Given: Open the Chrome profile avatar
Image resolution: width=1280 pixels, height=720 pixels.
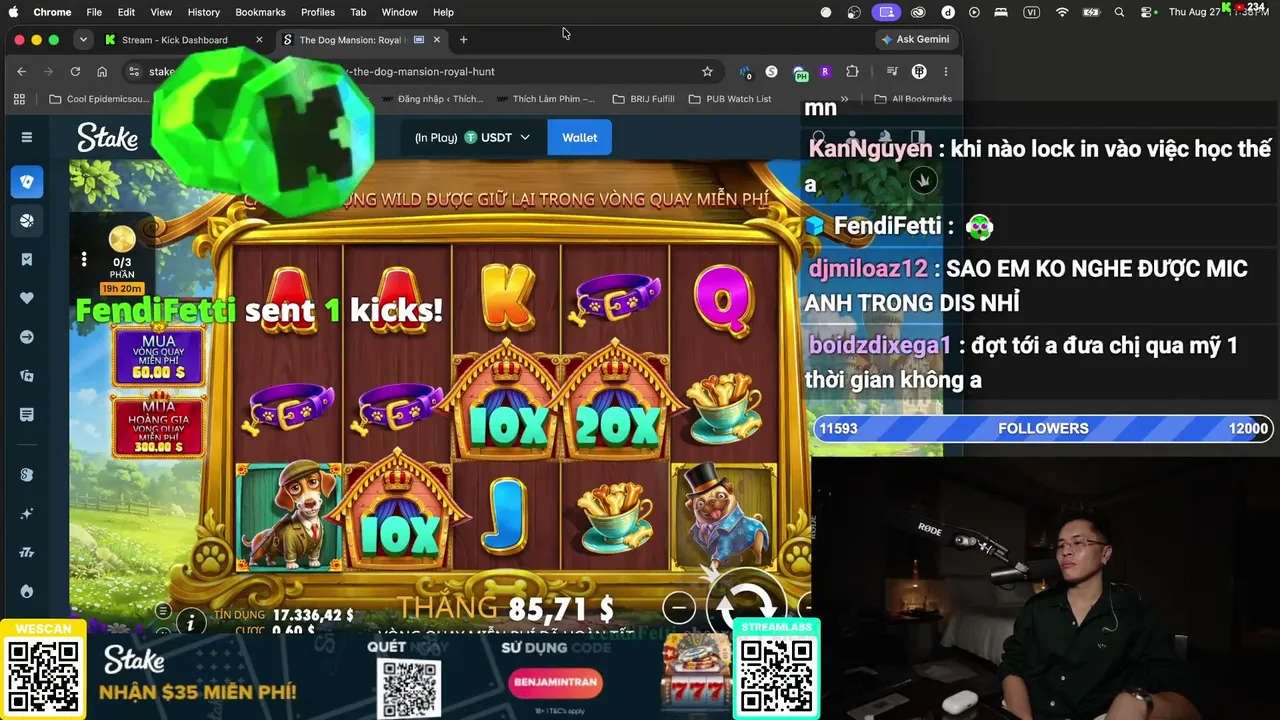Looking at the screenshot, I should 919,71.
